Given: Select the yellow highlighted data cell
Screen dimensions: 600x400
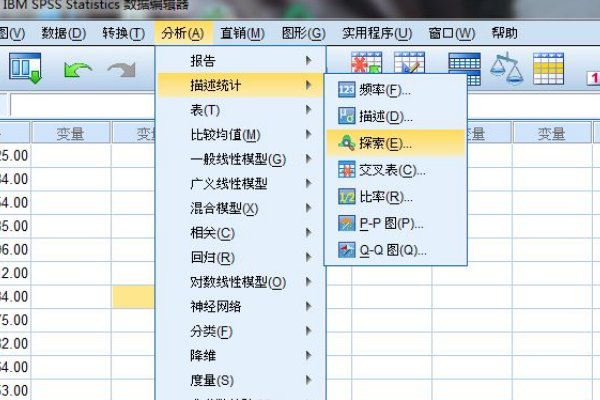Looking at the screenshot, I should click(134, 297).
